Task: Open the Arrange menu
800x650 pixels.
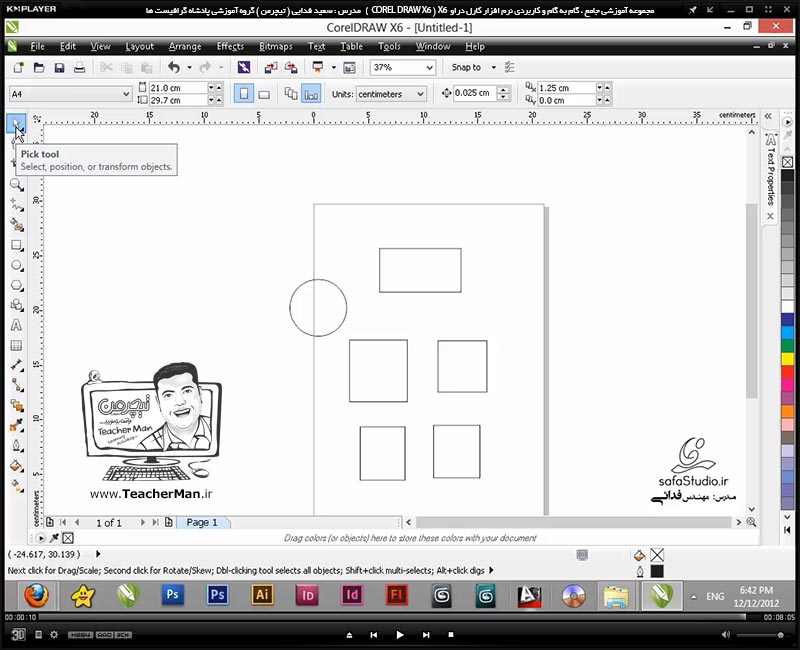Action: tap(185, 46)
